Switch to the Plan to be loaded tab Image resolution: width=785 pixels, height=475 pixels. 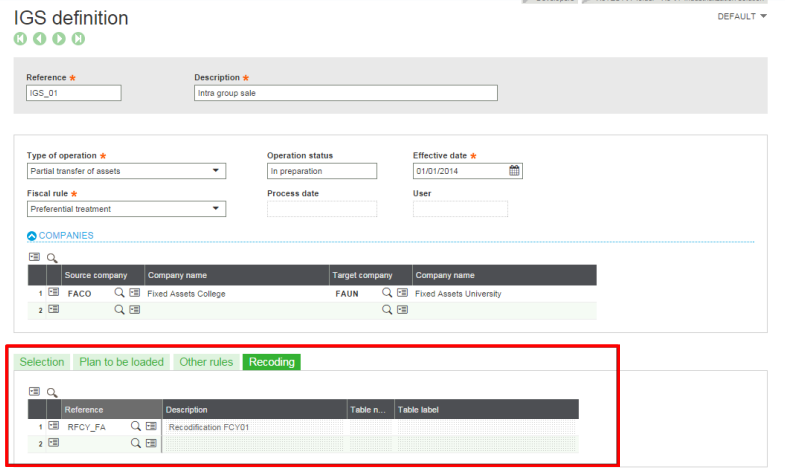(x=122, y=362)
